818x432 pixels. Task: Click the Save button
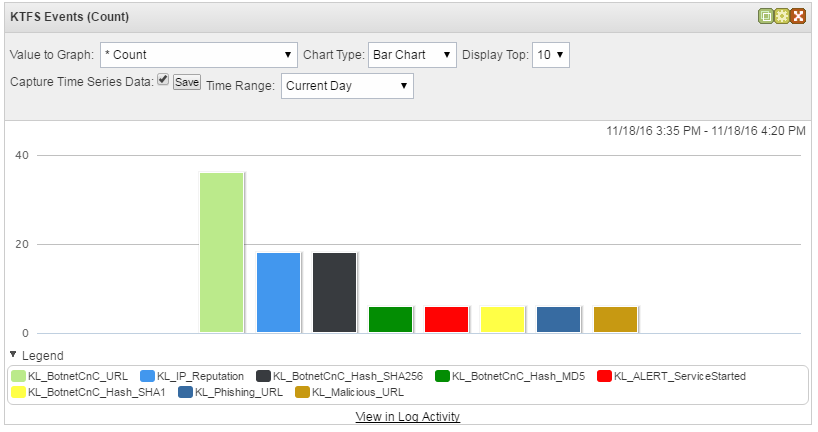point(188,82)
